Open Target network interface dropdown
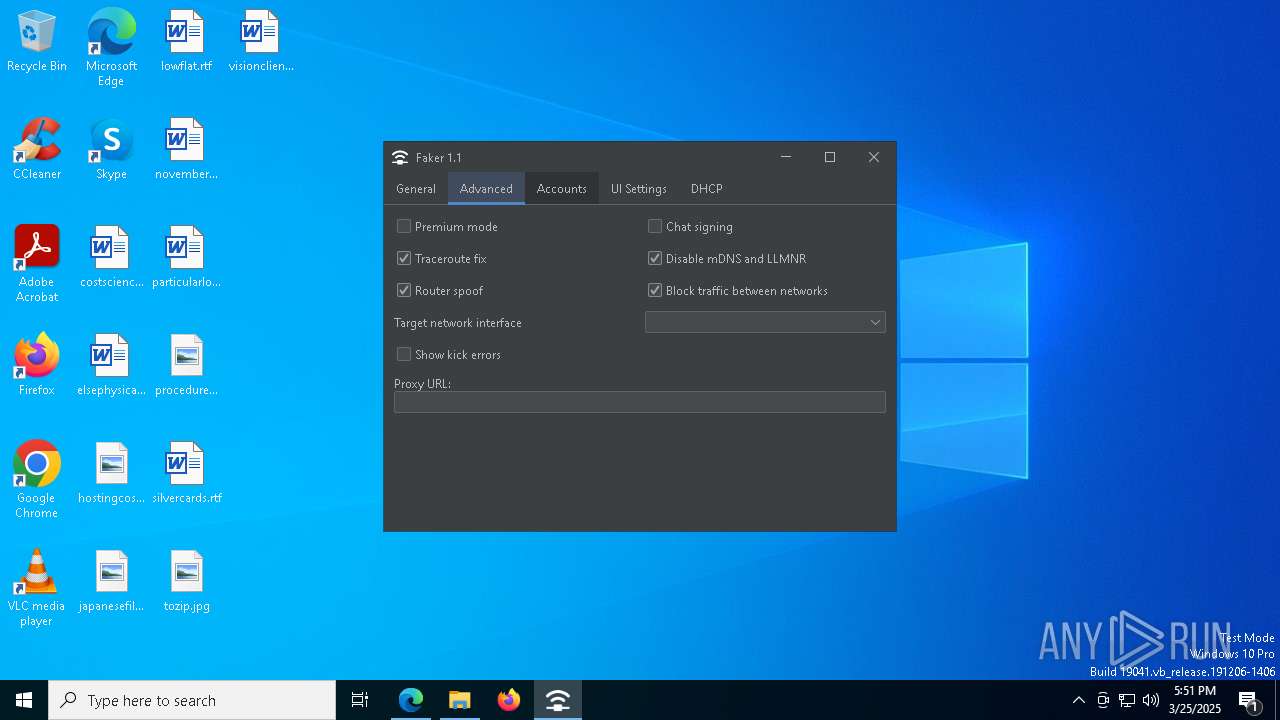1280x720 pixels. pos(765,322)
